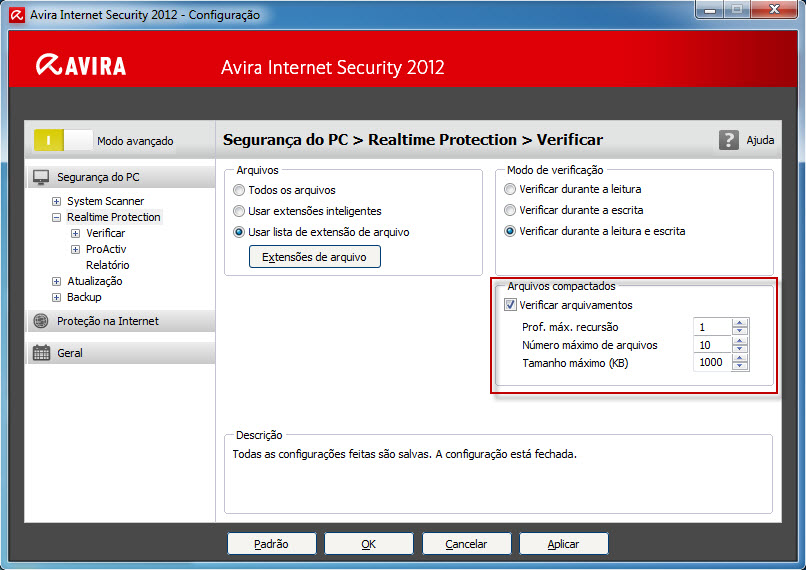Decrease Número máximo de arquivos value

[740, 348]
